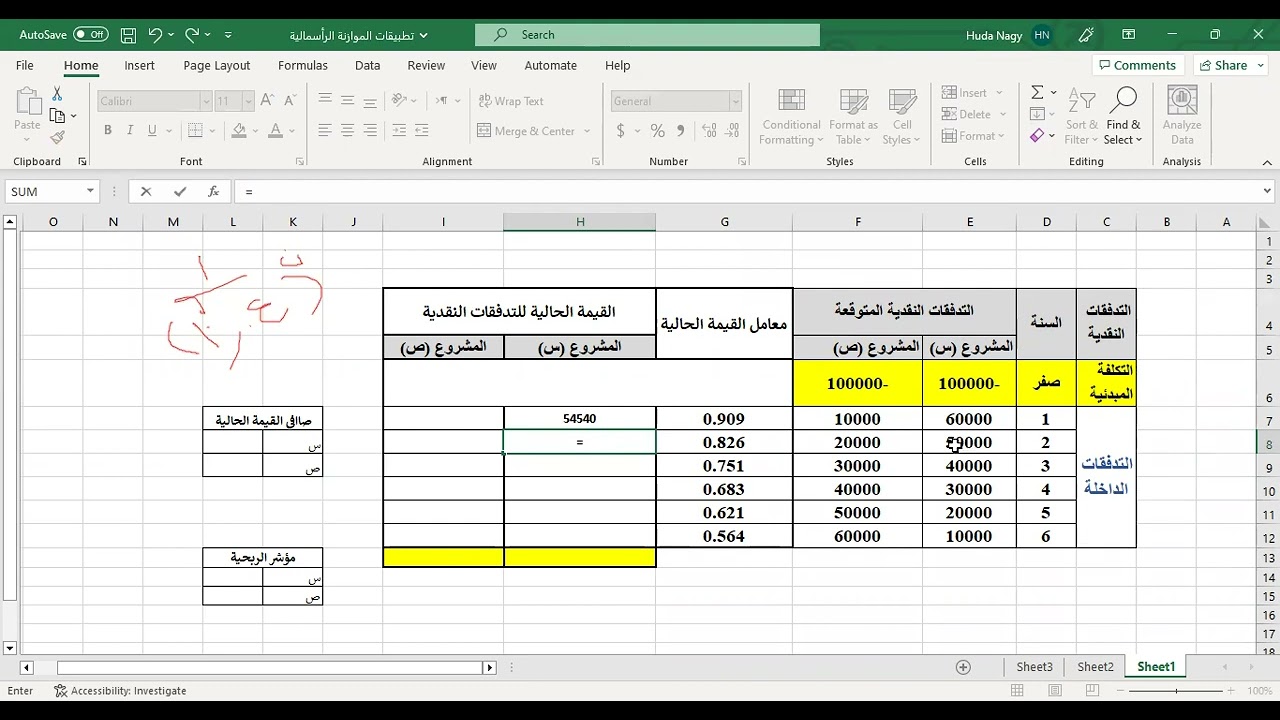Select the cell with 0.826
This screenshot has width=1280, height=720.
tap(724, 442)
